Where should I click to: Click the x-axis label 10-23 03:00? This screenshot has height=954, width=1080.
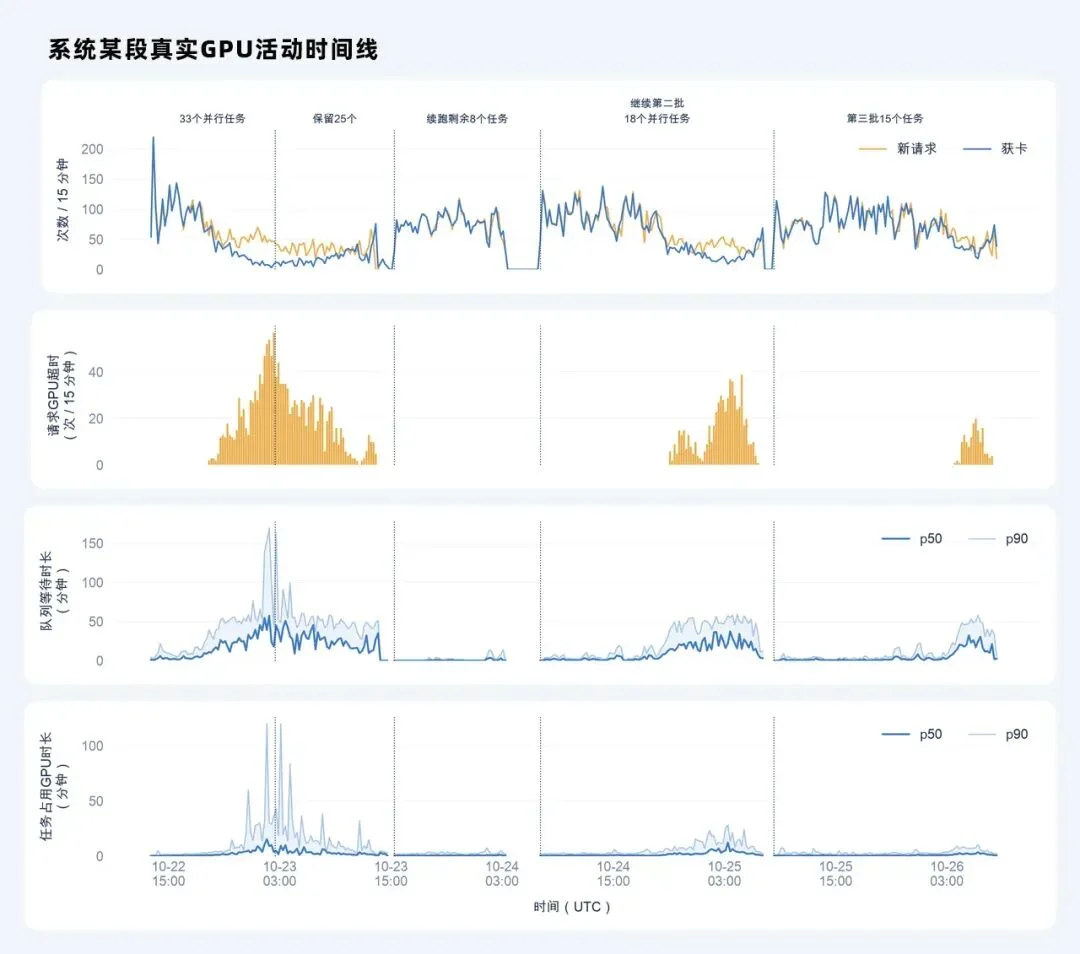(280, 873)
